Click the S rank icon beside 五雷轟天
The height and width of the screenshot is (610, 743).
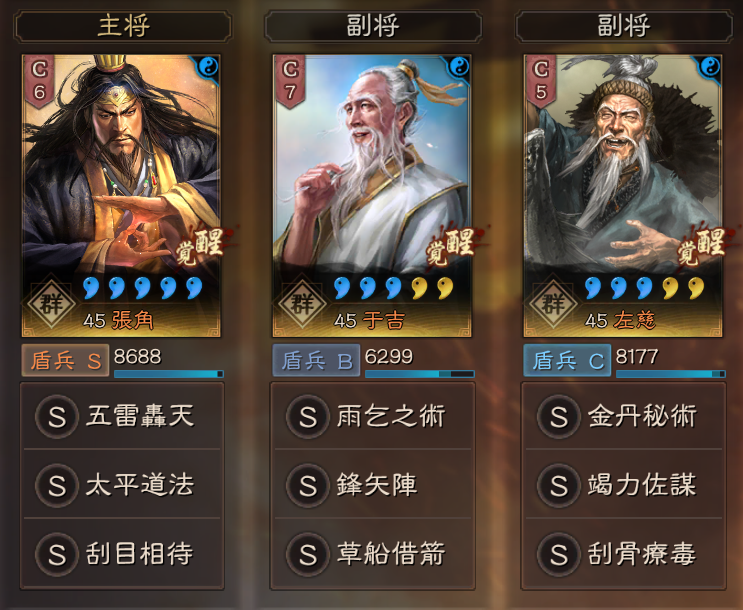click(x=57, y=417)
